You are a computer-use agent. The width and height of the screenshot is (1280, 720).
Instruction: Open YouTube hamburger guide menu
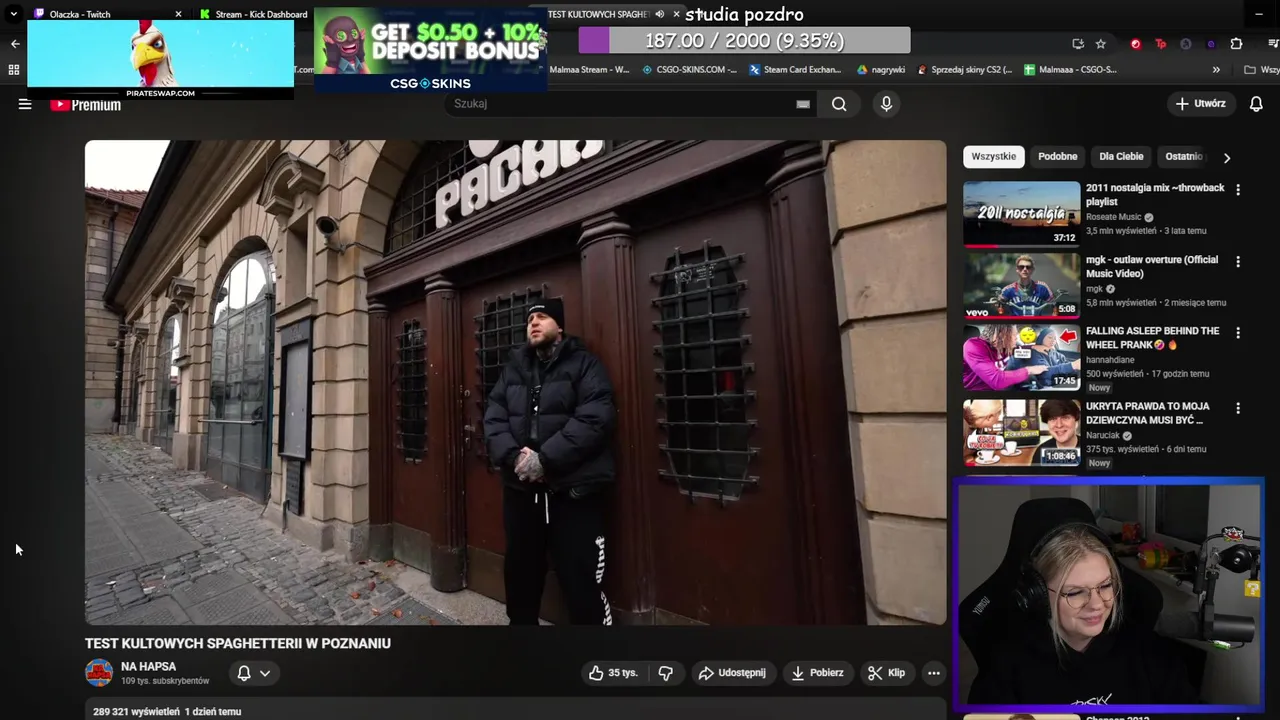(25, 104)
